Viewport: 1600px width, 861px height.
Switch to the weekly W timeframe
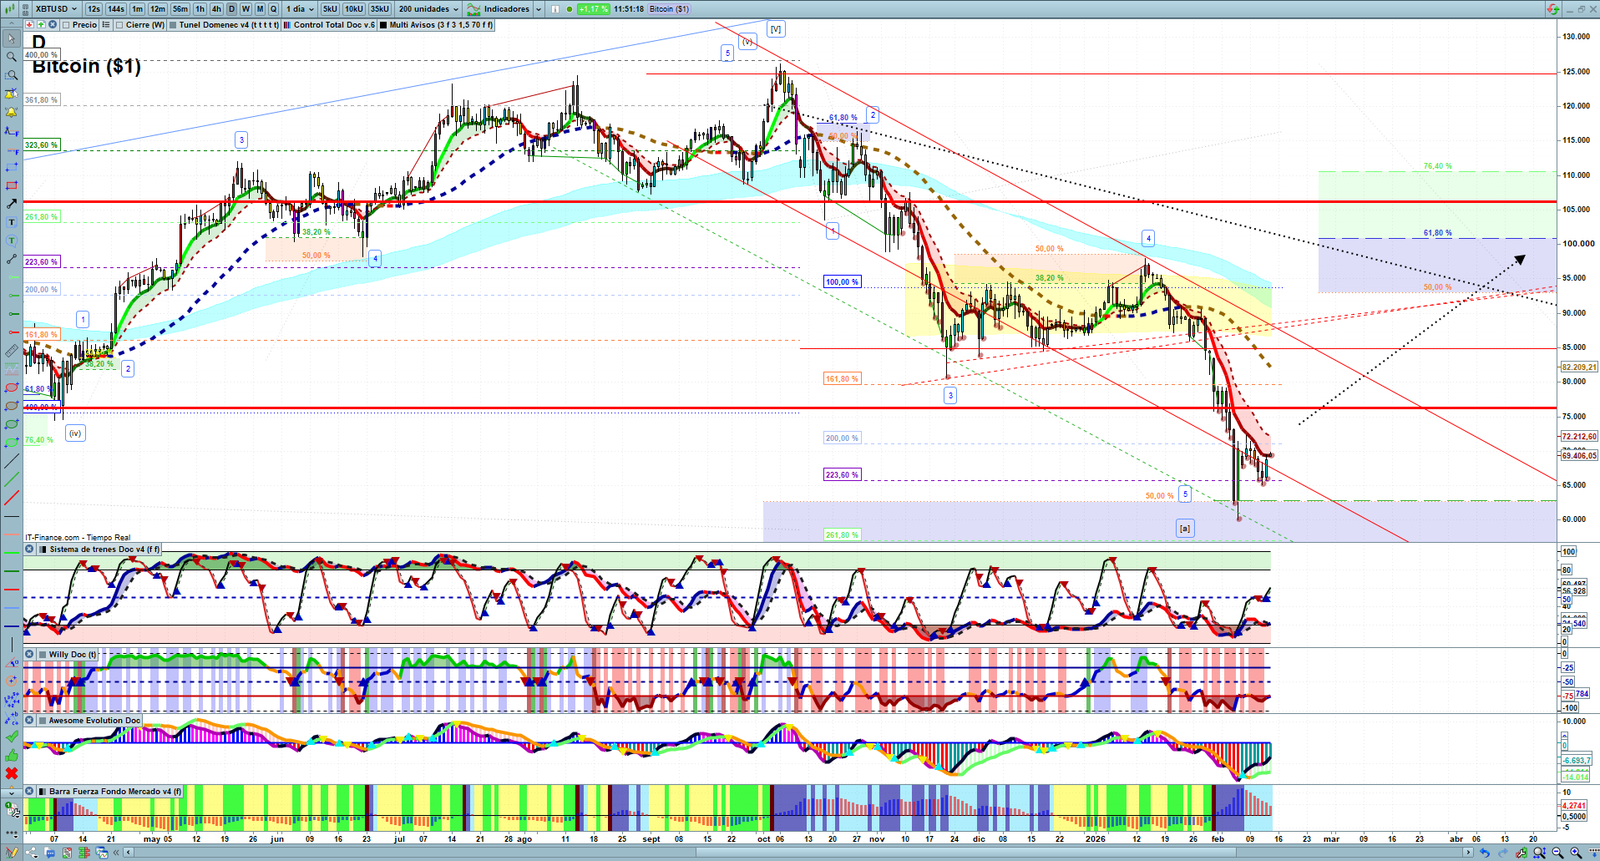pos(246,9)
